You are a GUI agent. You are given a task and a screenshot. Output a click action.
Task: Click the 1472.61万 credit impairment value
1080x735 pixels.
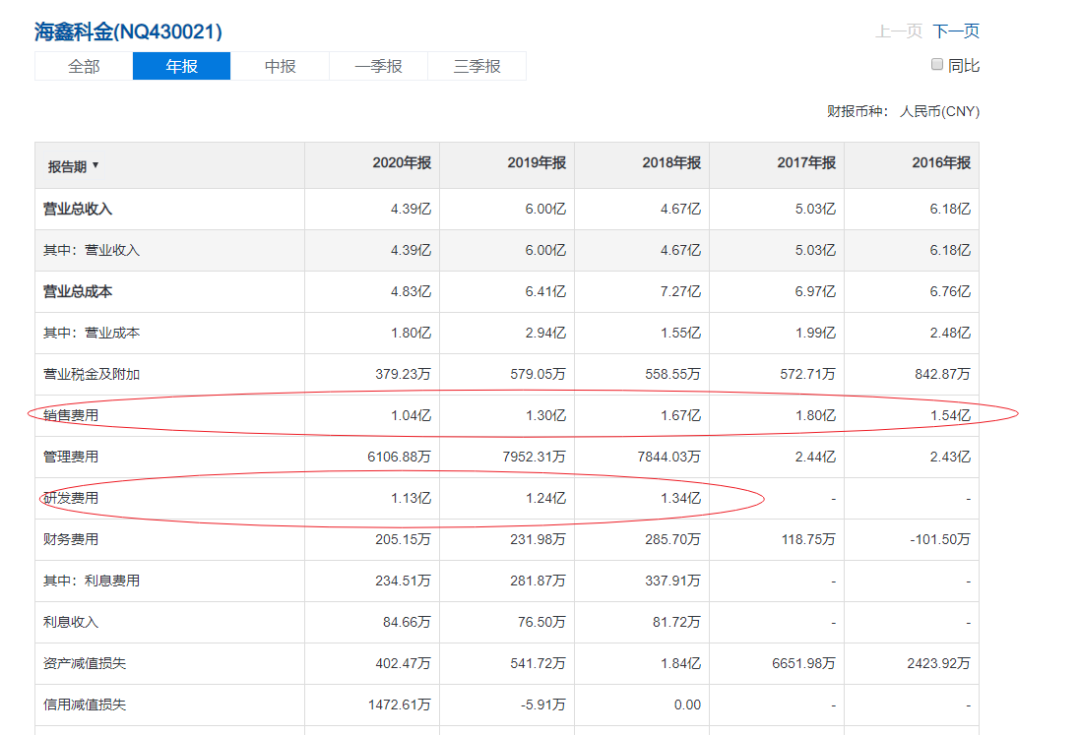[x=399, y=705]
